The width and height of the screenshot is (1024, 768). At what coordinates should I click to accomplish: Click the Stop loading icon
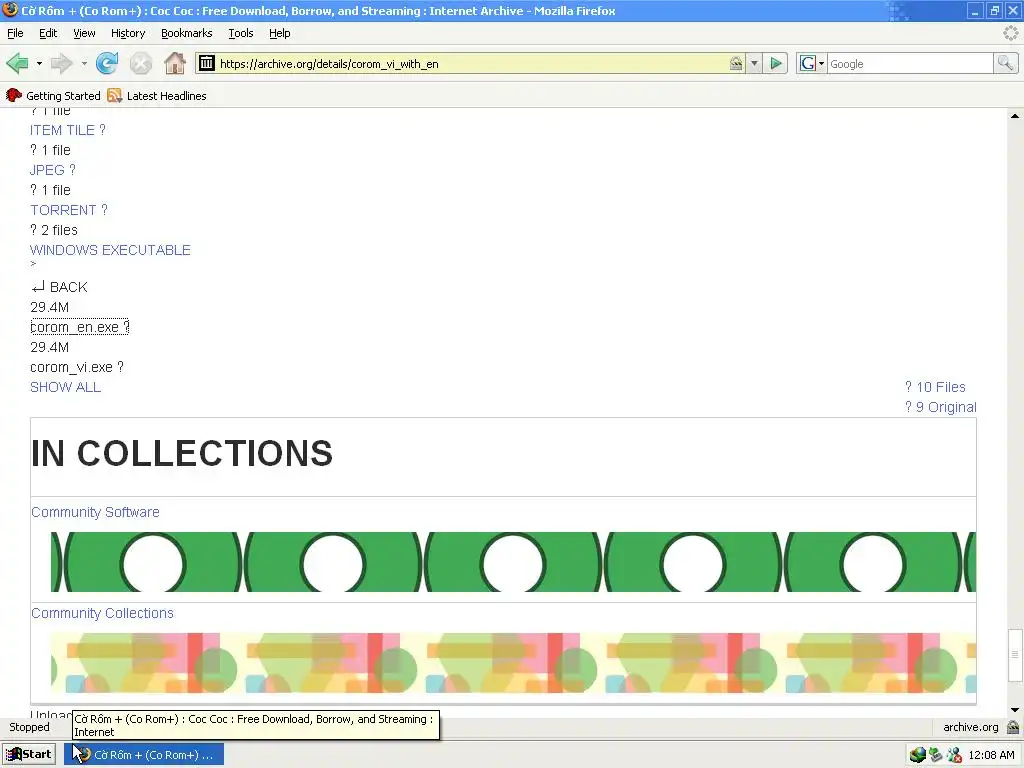(x=140, y=63)
